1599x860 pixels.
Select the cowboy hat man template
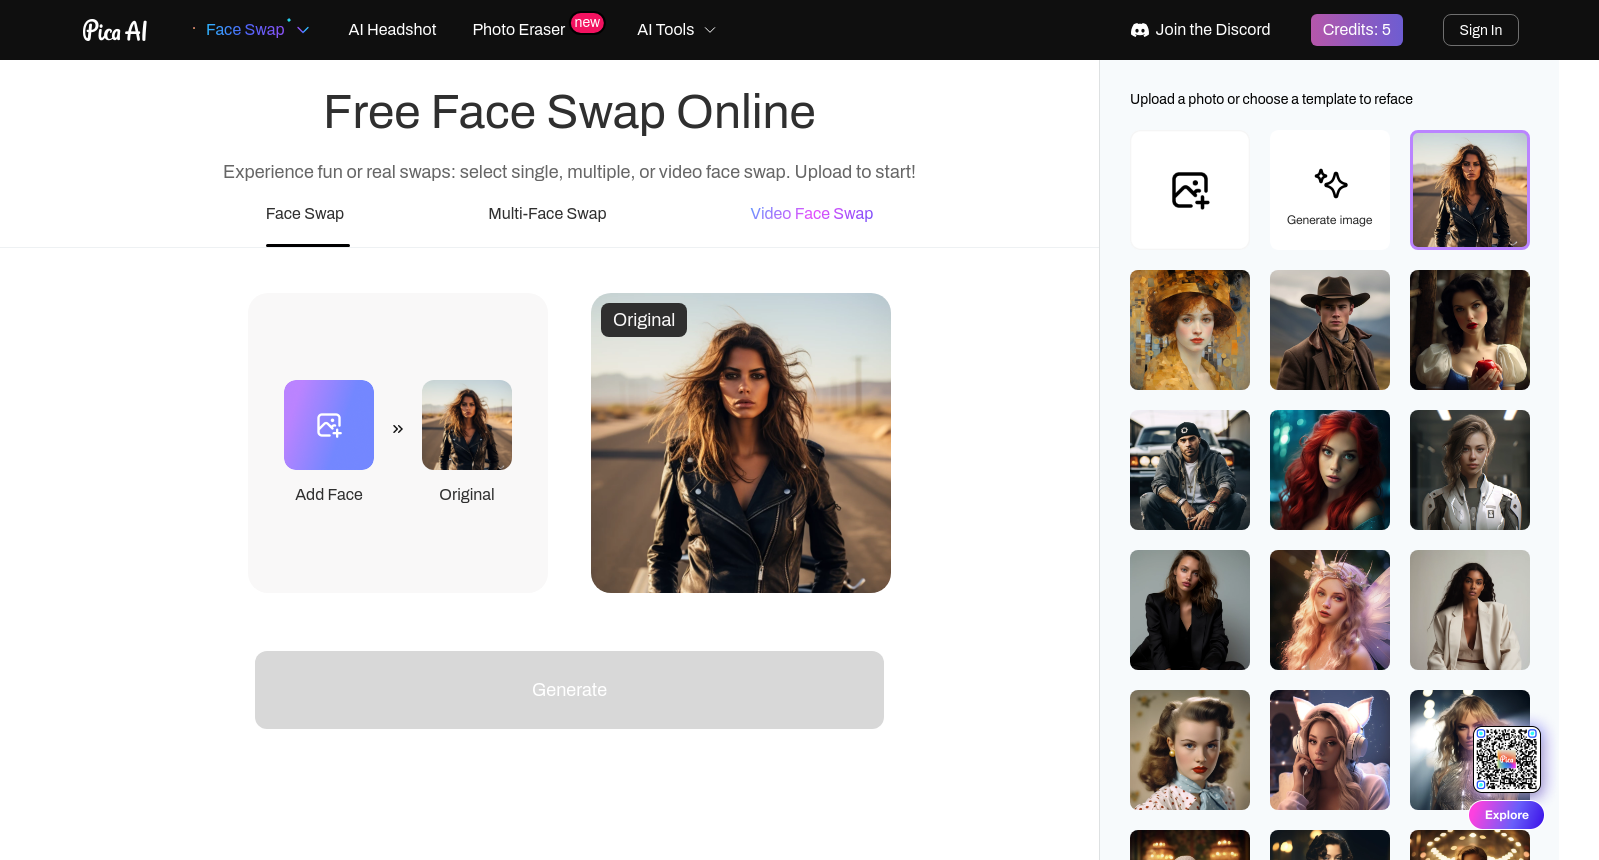coord(1330,330)
